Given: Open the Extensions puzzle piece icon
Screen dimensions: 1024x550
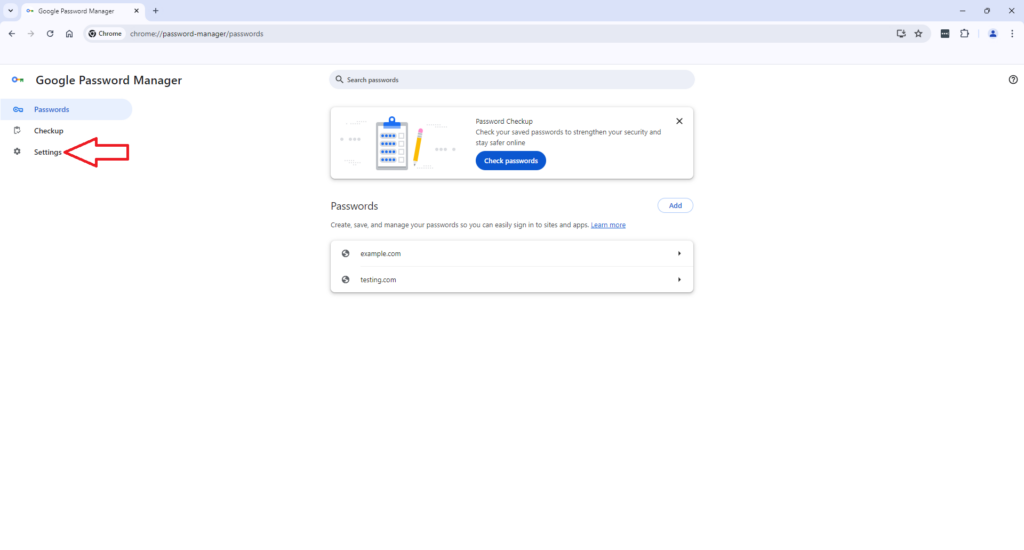Looking at the screenshot, I should [964, 33].
